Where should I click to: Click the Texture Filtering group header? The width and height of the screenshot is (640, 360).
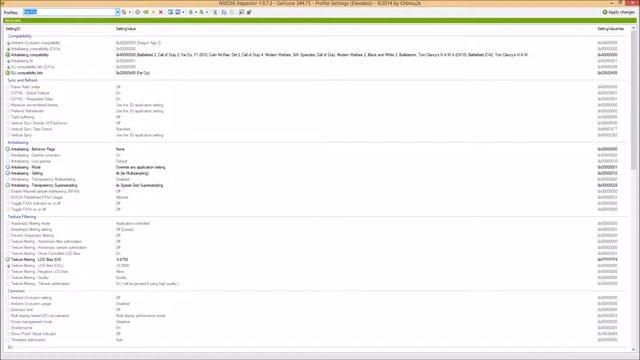tap(22, 217)
